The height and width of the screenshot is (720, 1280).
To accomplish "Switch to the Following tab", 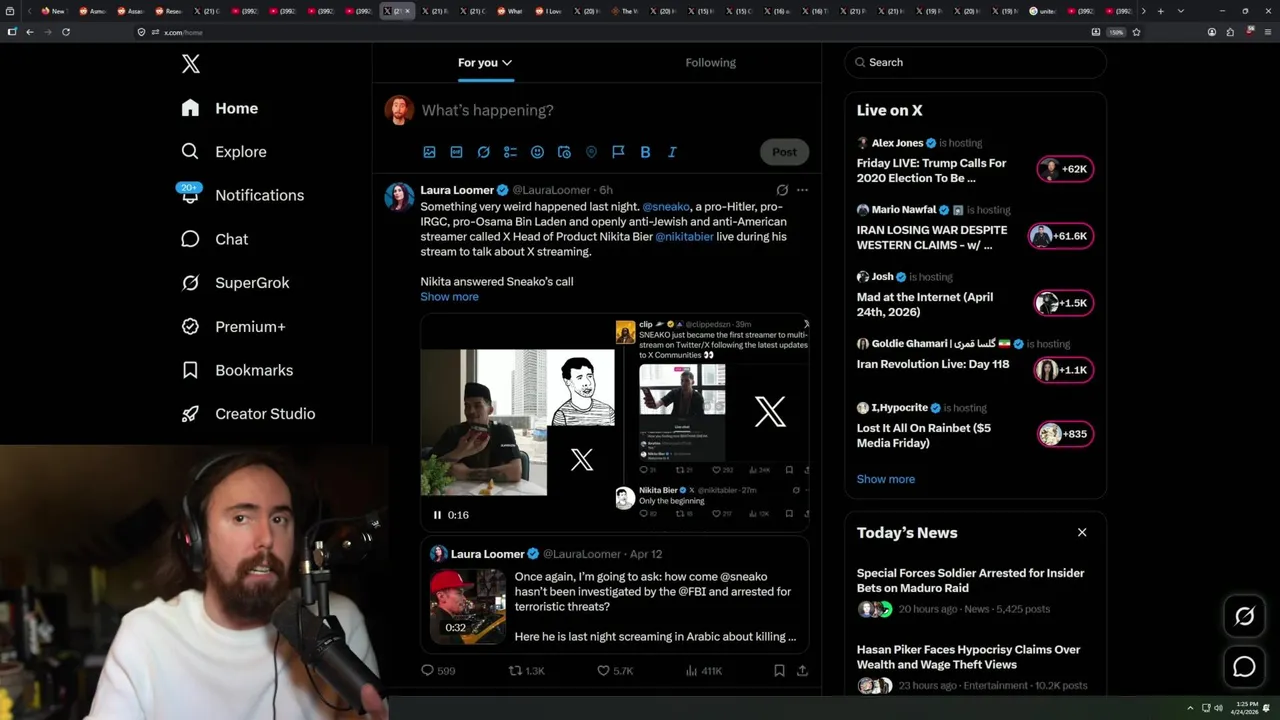I will (710, 63).
